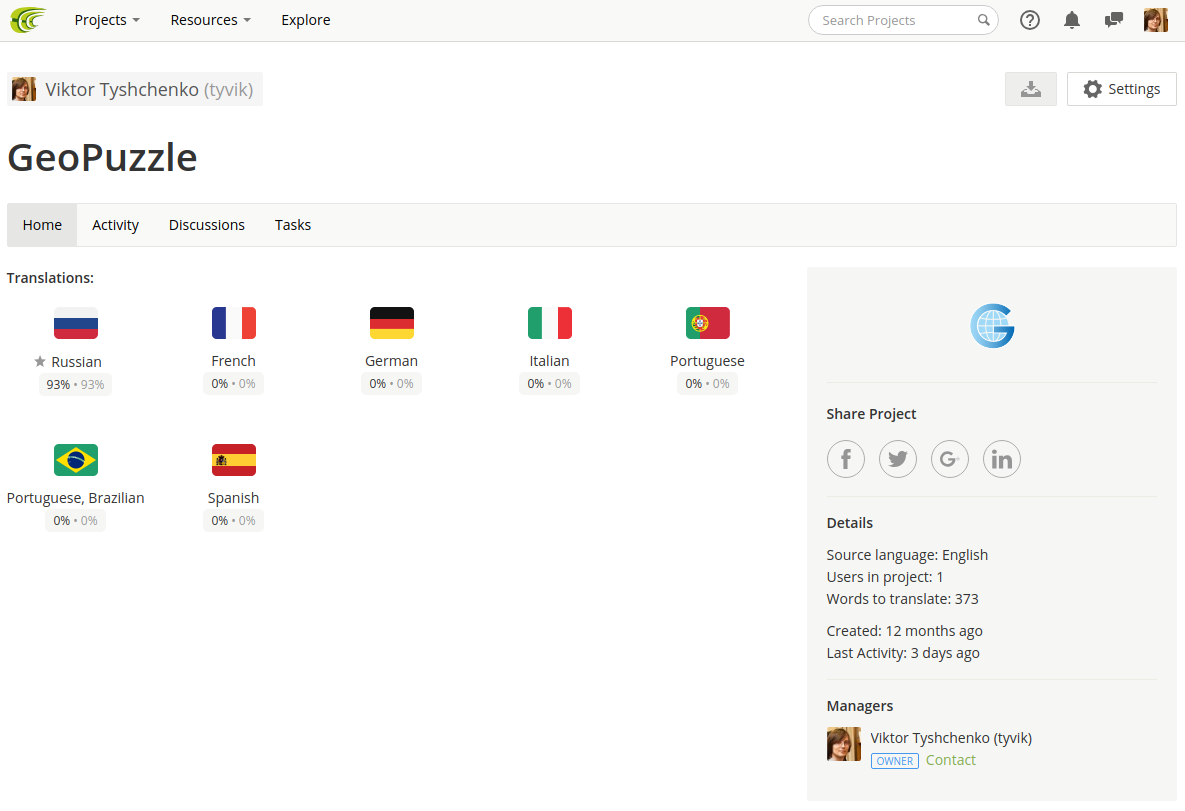The height and width of the screenshot is (811, 1185).
Task: Click the Russian flag icon
Action: pos(76,323)
